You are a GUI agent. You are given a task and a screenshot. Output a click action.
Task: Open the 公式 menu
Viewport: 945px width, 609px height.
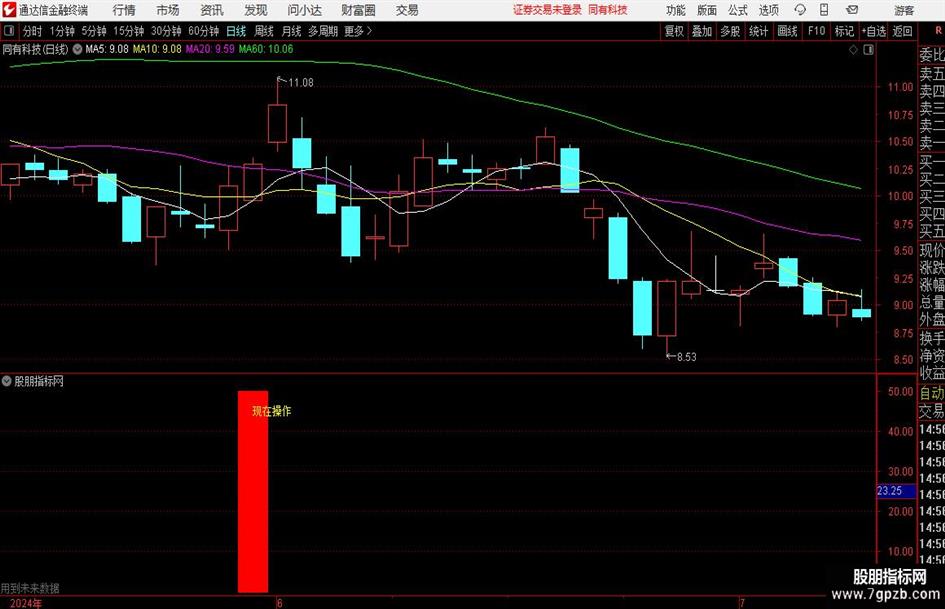click(738, 10)
